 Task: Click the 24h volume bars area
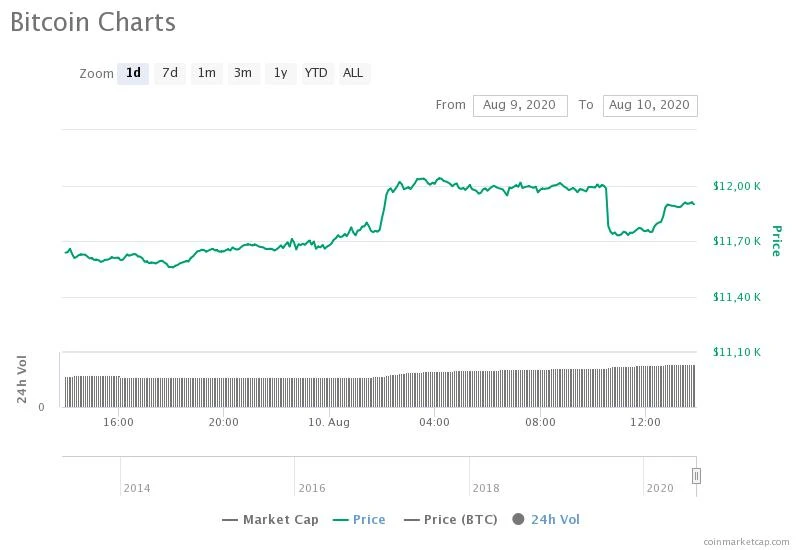click(380, 390)
